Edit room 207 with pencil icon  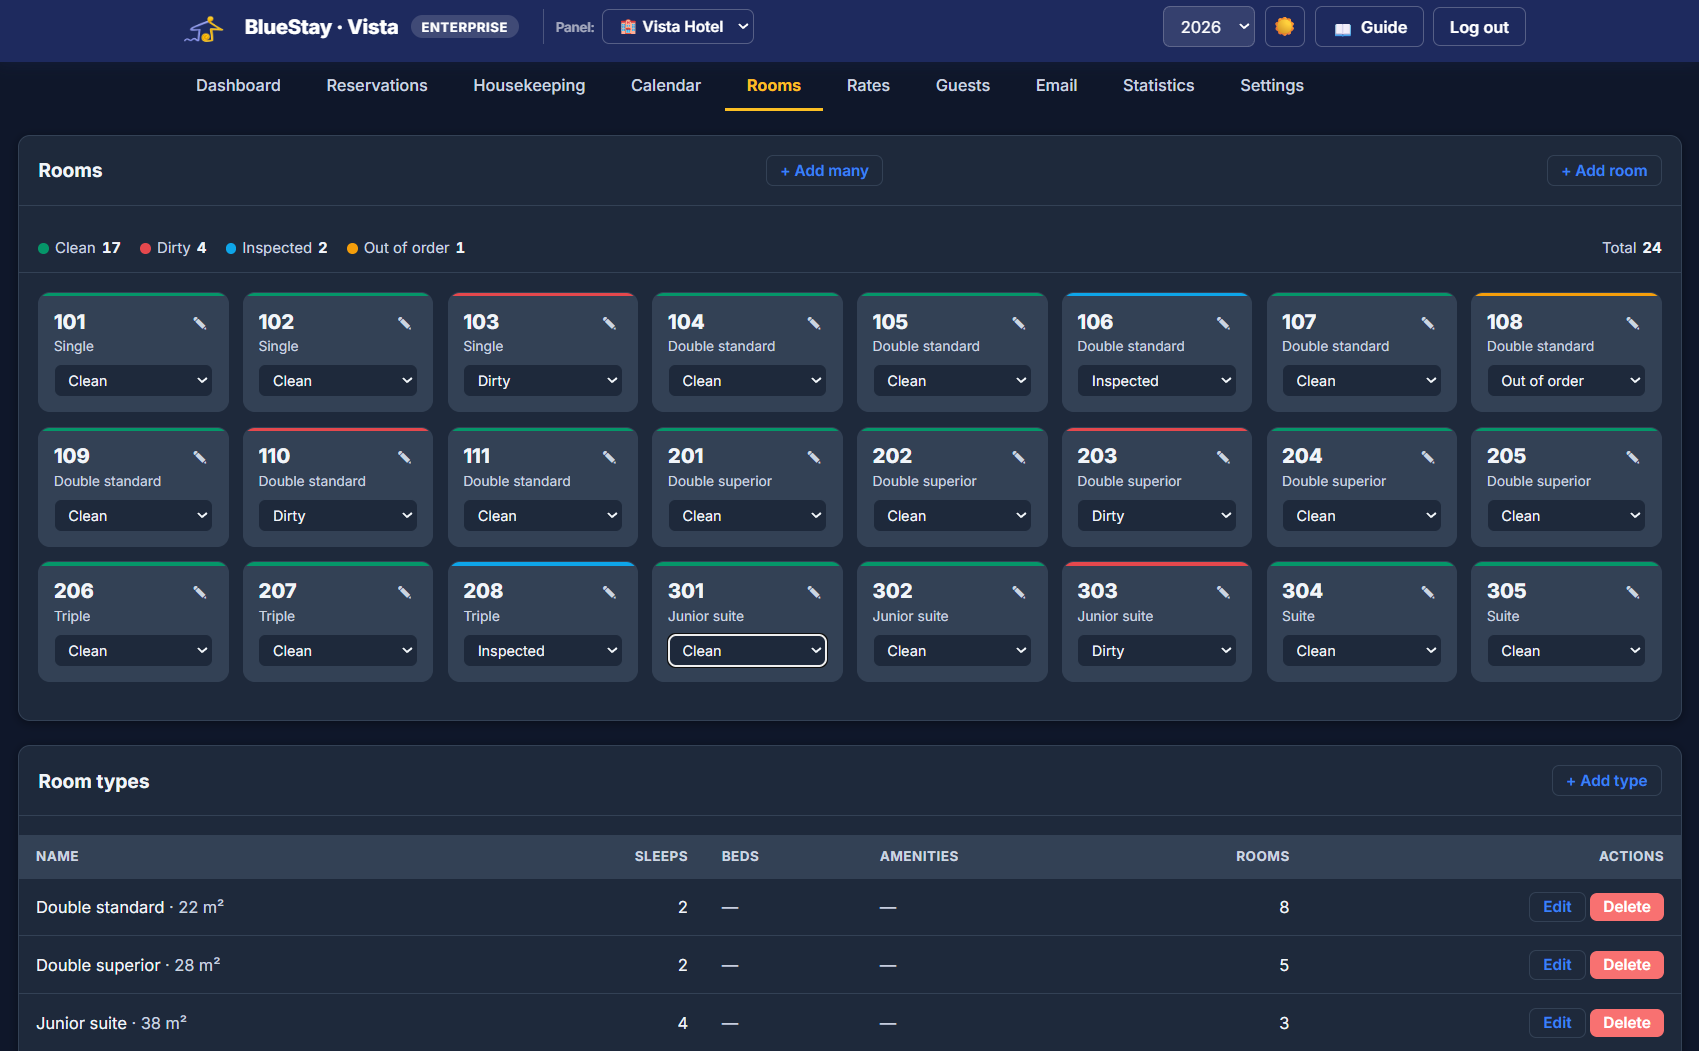[405, 592]
